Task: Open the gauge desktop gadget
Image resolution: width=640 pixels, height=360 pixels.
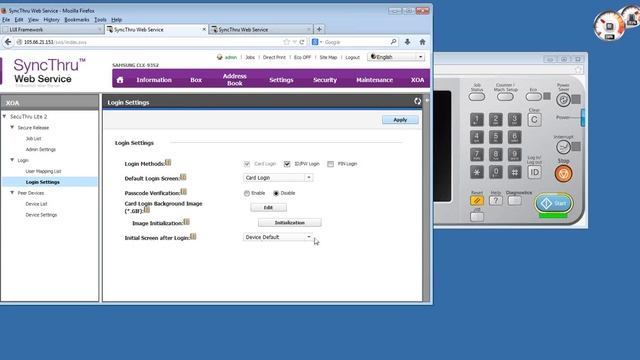Action: click(x=609, y=26)
